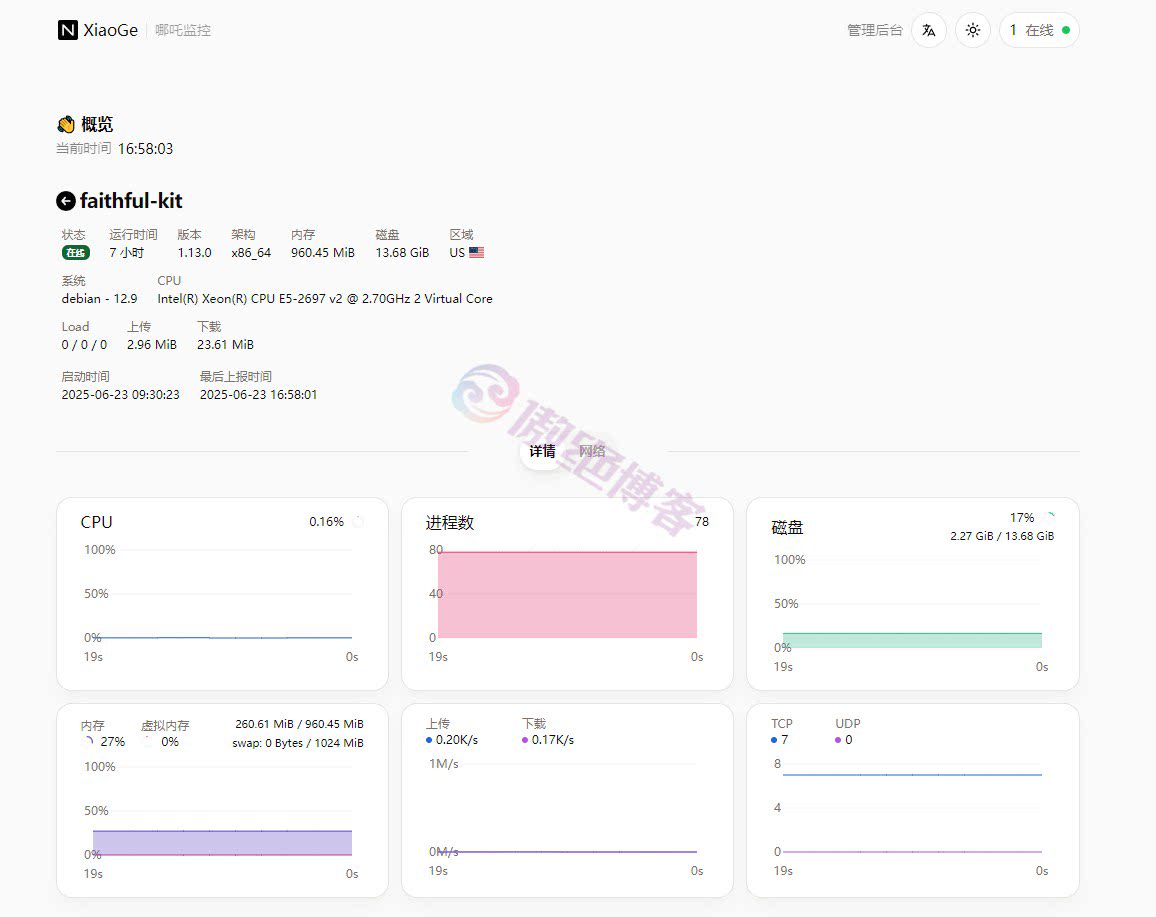Click the 进程数 card title

coord(450,523)
